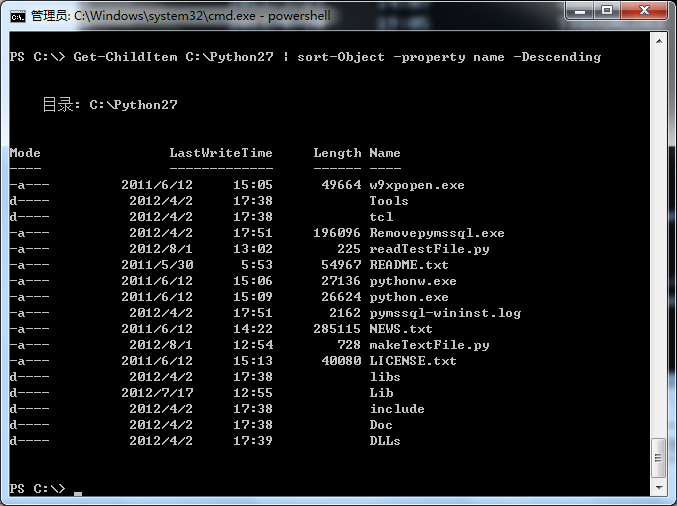
Task: Click the cmd.exe icon in title bar
Action: coord(18,16)
